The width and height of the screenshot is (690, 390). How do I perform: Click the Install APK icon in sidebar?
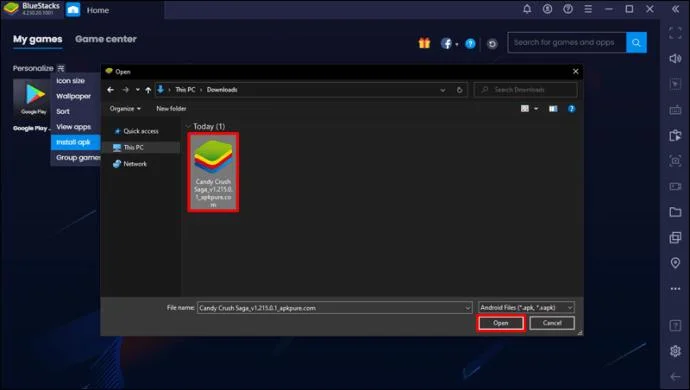[675, 135]
